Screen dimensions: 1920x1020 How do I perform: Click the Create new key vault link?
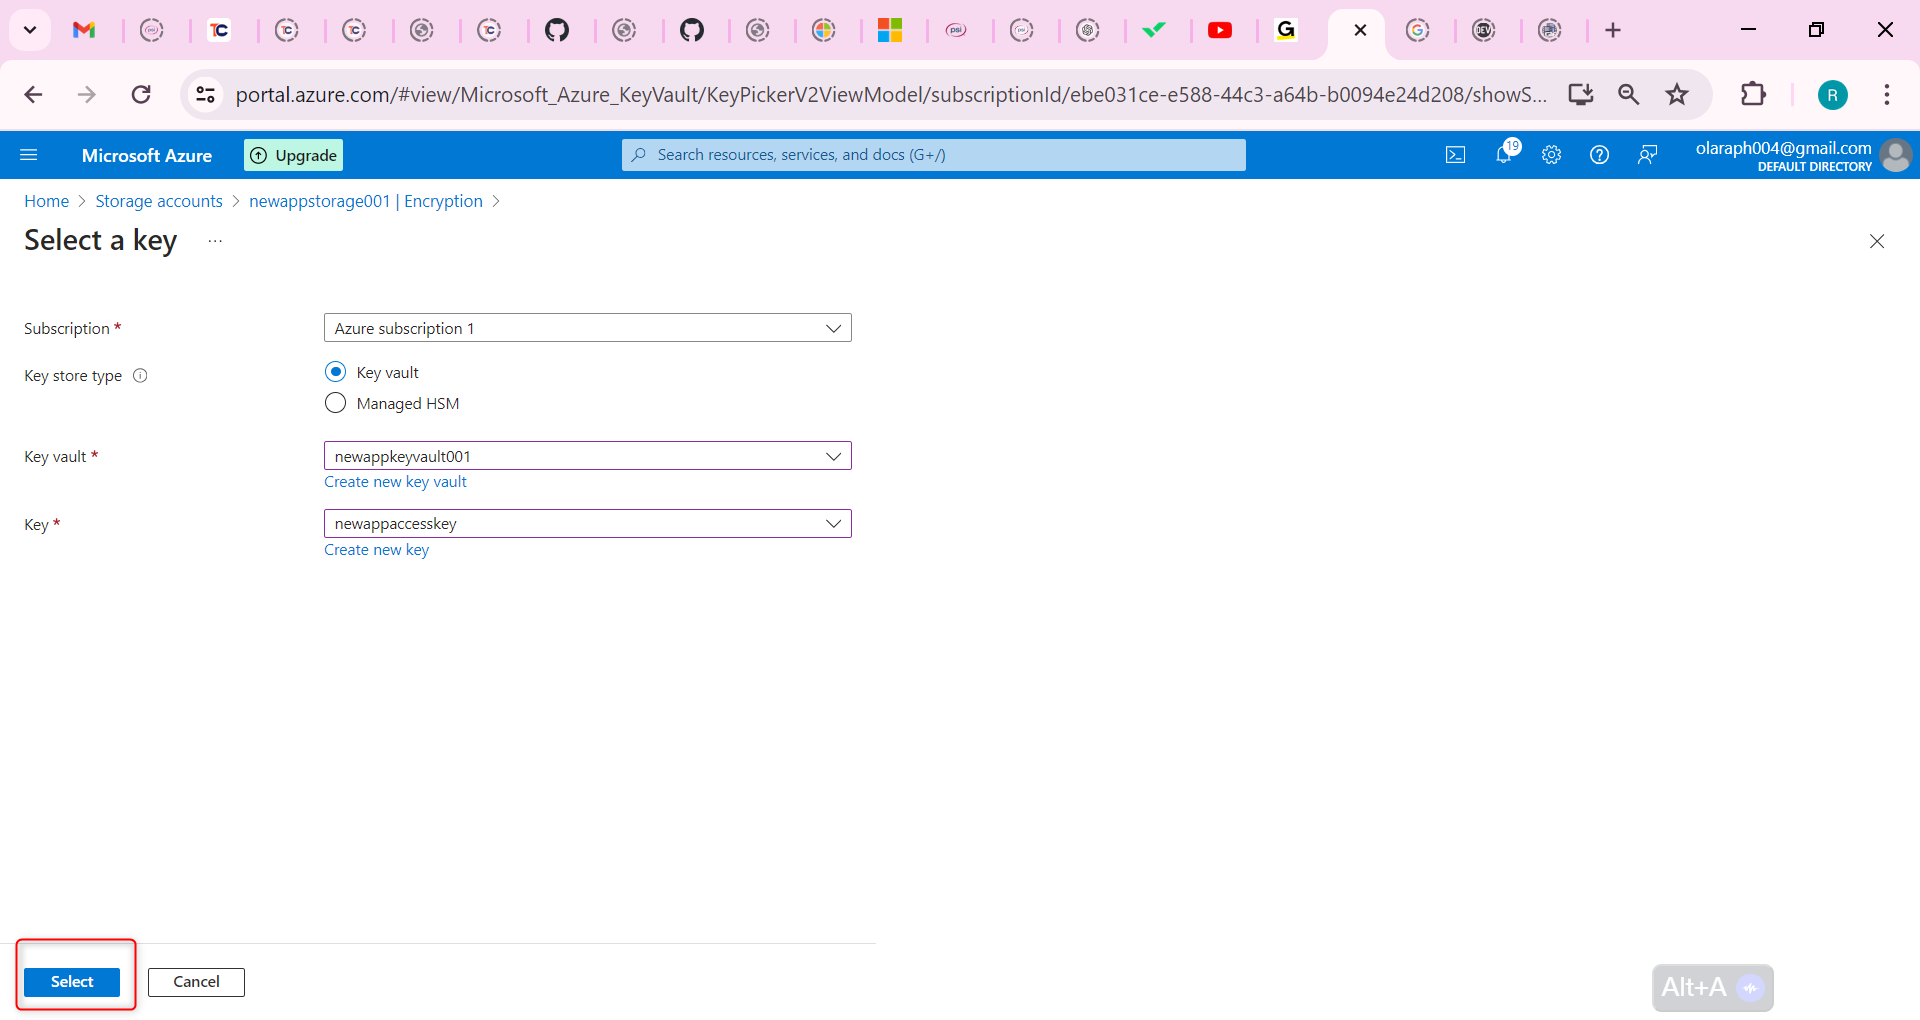(395, 482)
